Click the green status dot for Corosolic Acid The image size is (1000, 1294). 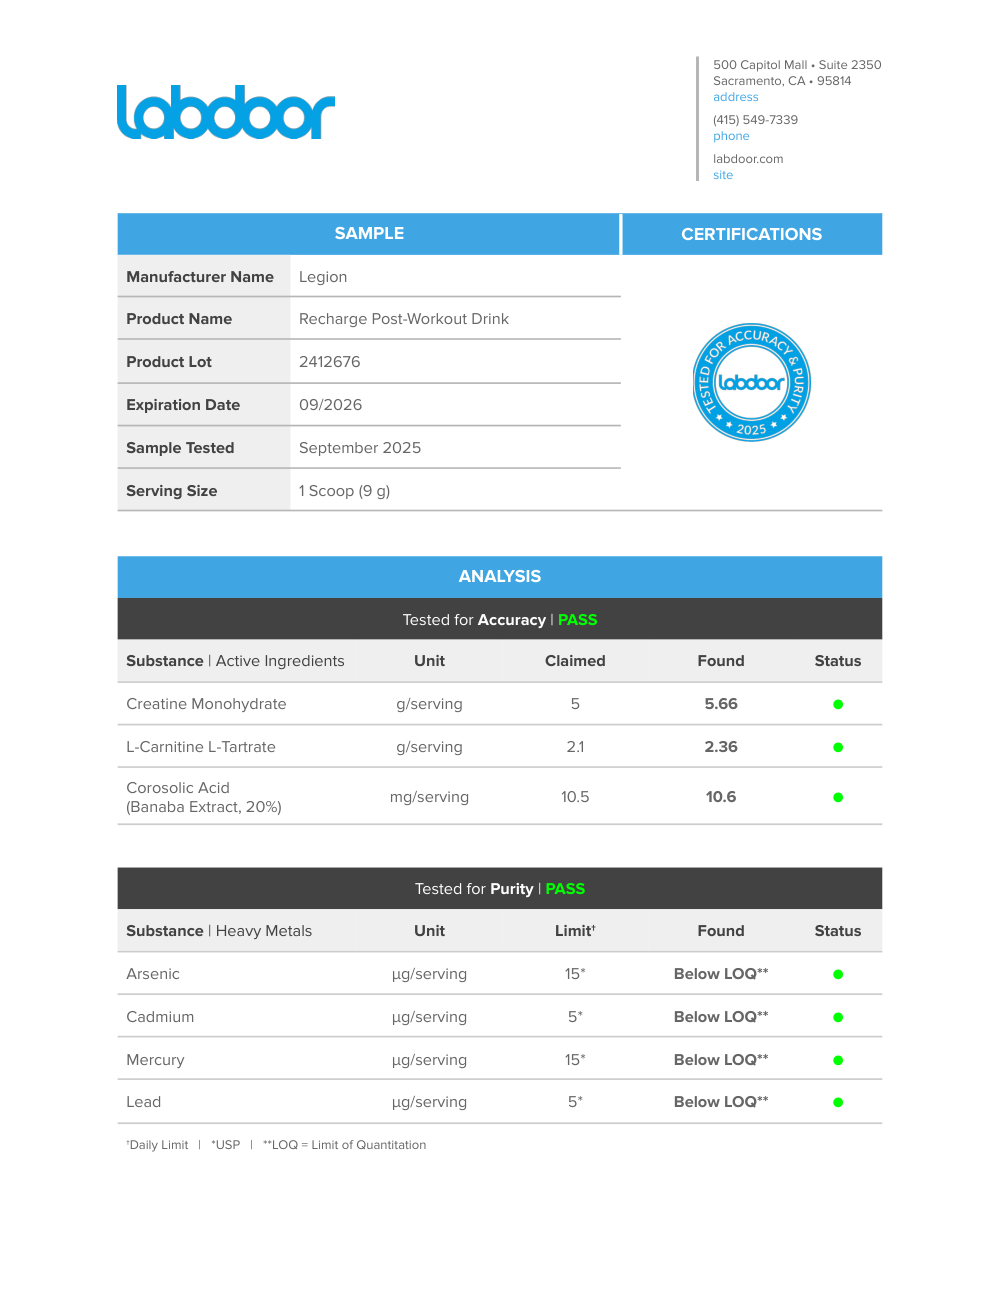[x=838, y=797]
